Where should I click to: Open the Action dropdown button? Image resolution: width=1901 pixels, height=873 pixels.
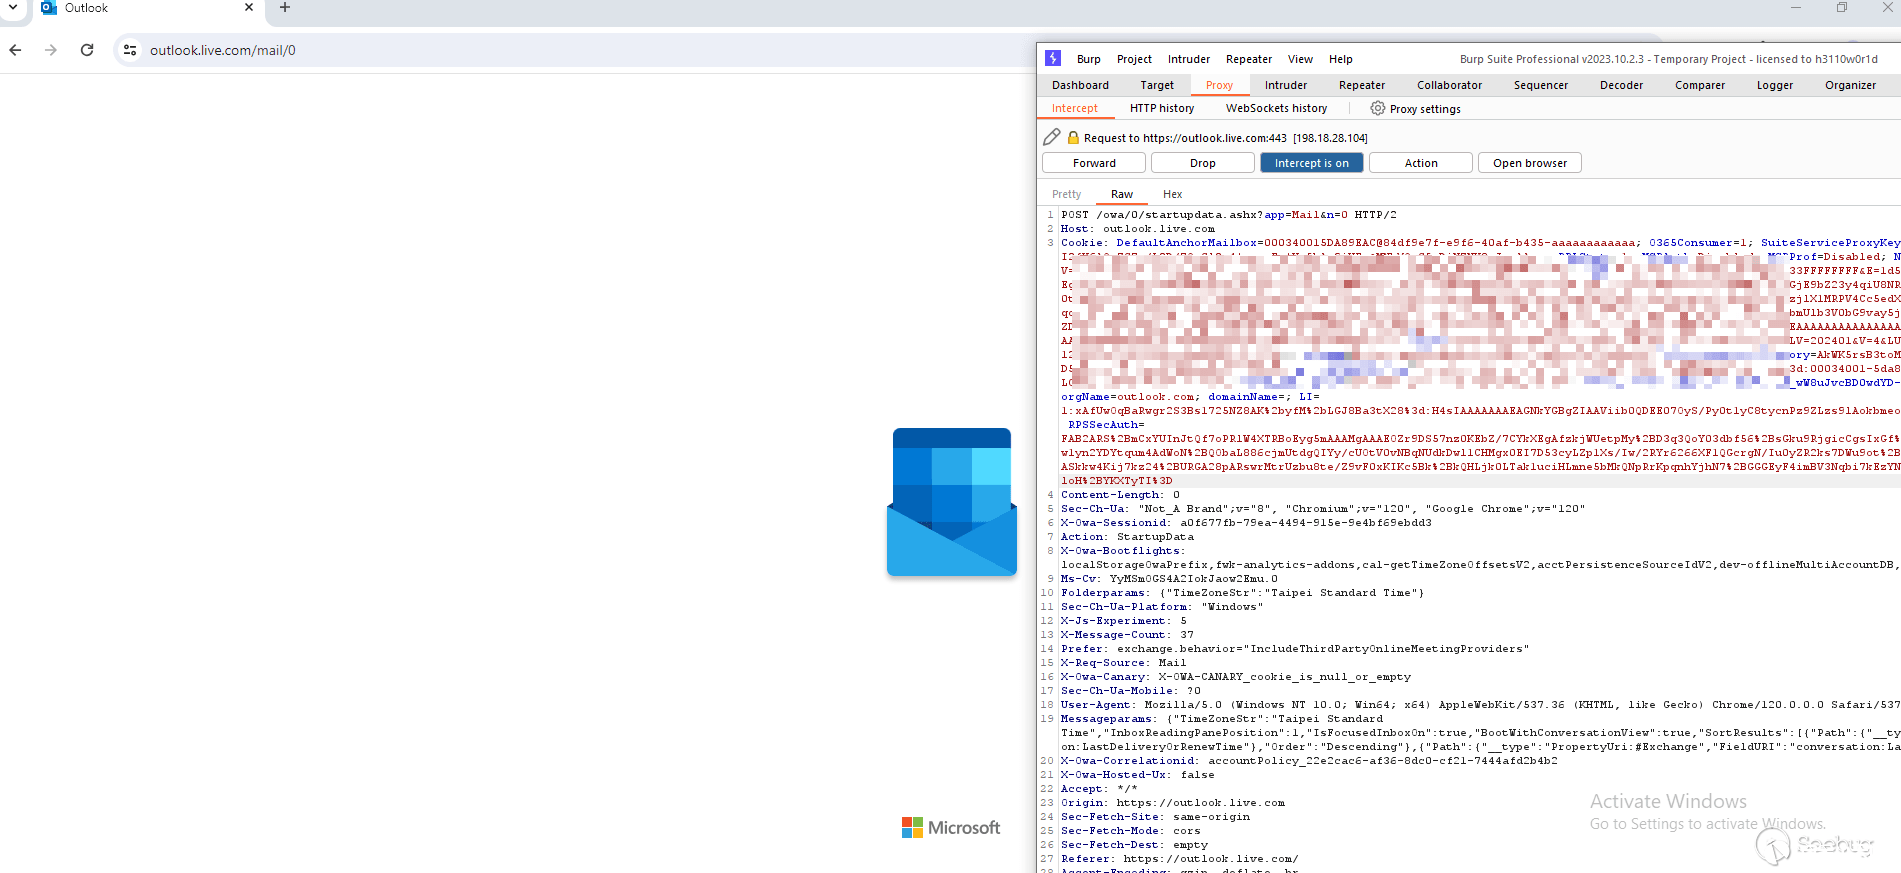point(1421,163)
